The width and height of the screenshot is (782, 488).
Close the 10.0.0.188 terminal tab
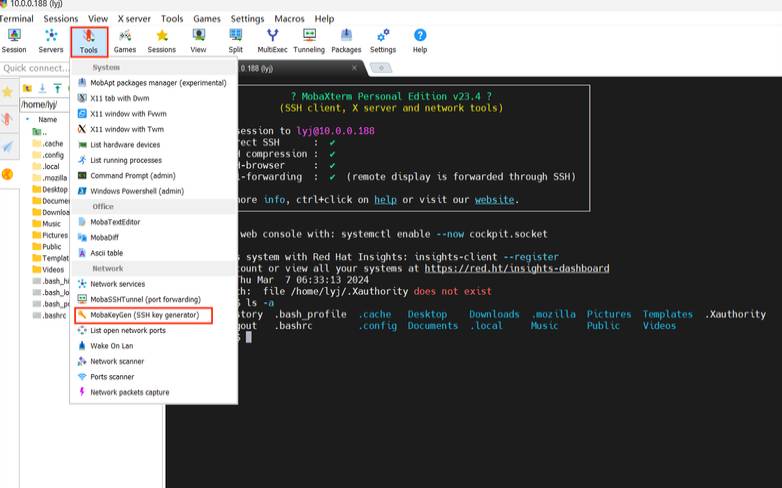click(x=354, y=68)
